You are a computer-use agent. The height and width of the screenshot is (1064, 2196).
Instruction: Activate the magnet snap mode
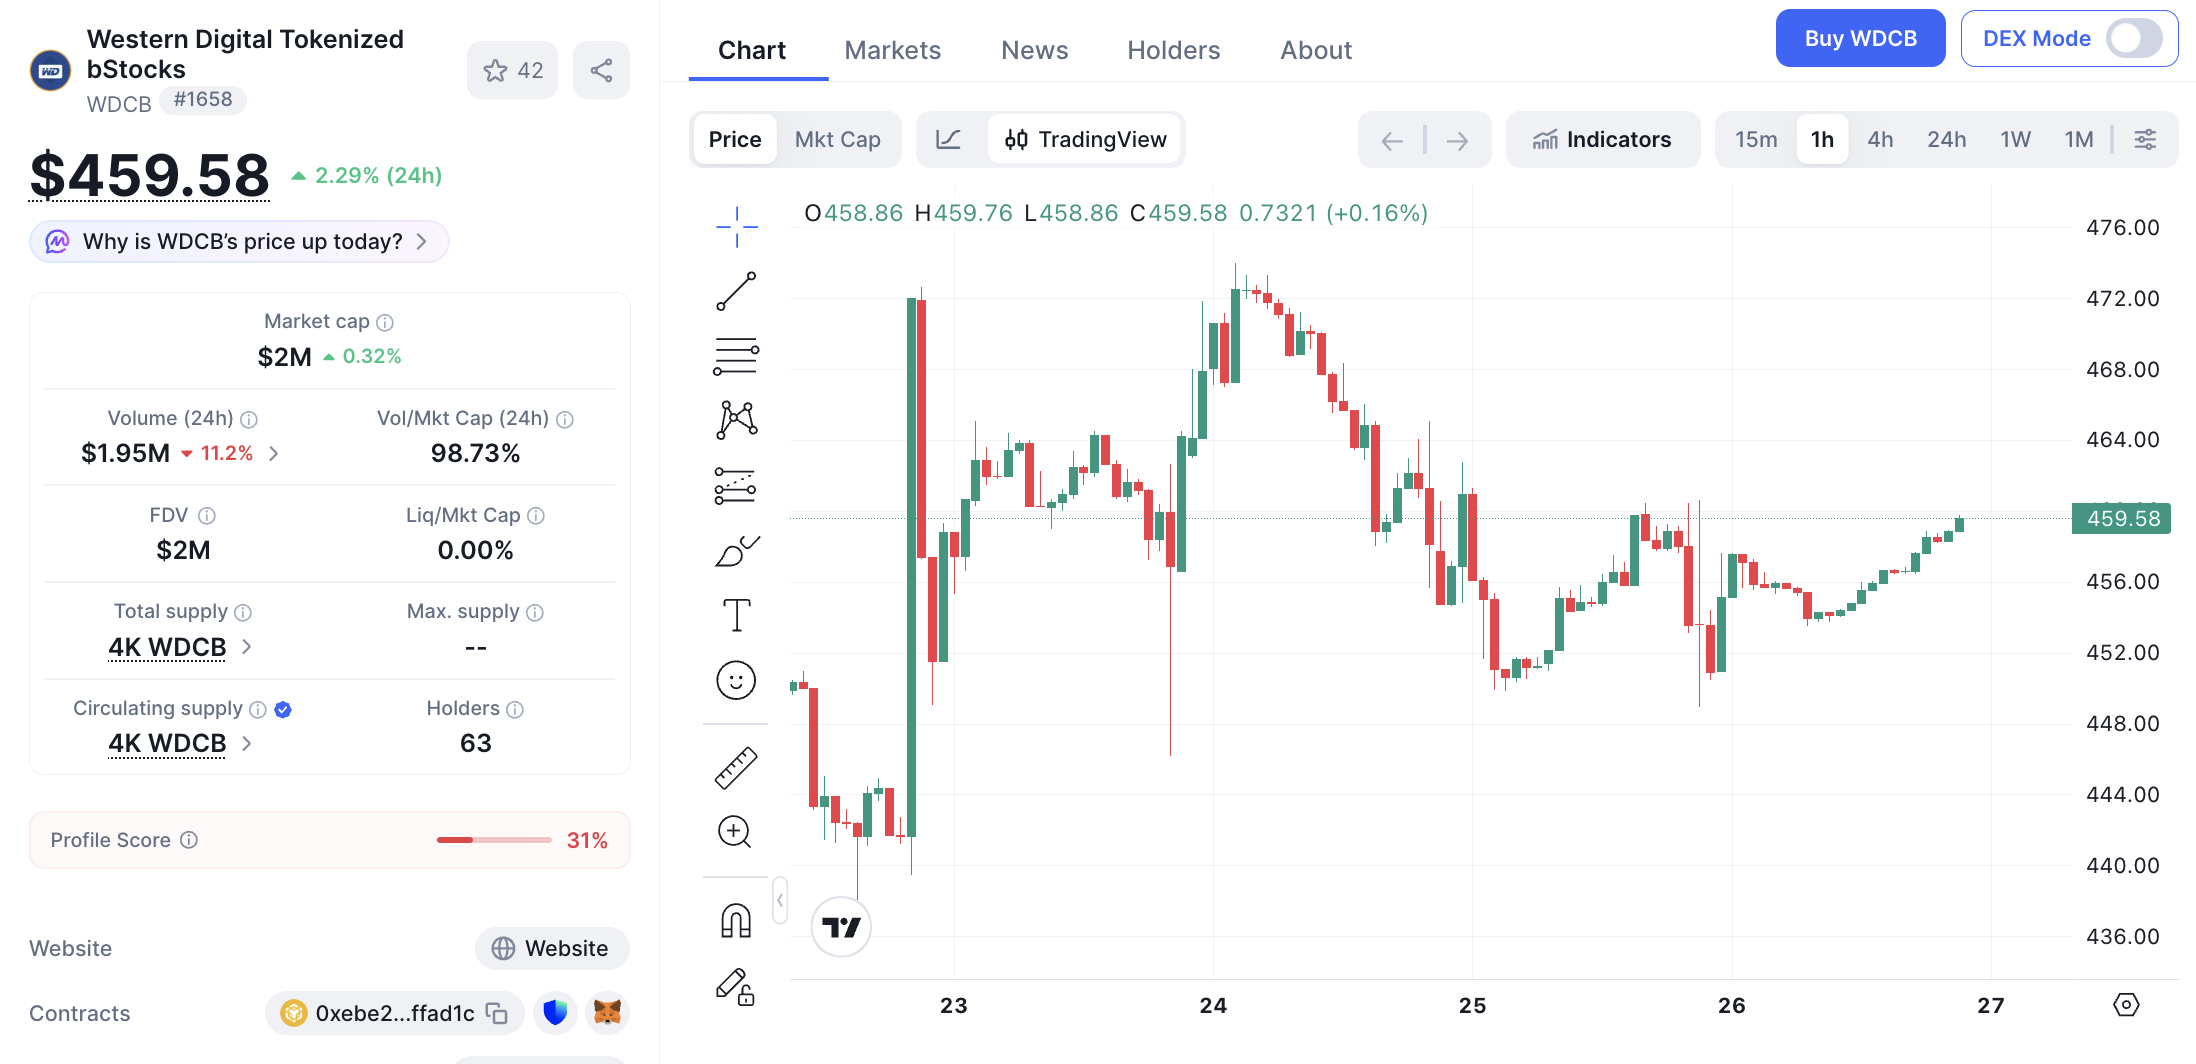[736, 920]
